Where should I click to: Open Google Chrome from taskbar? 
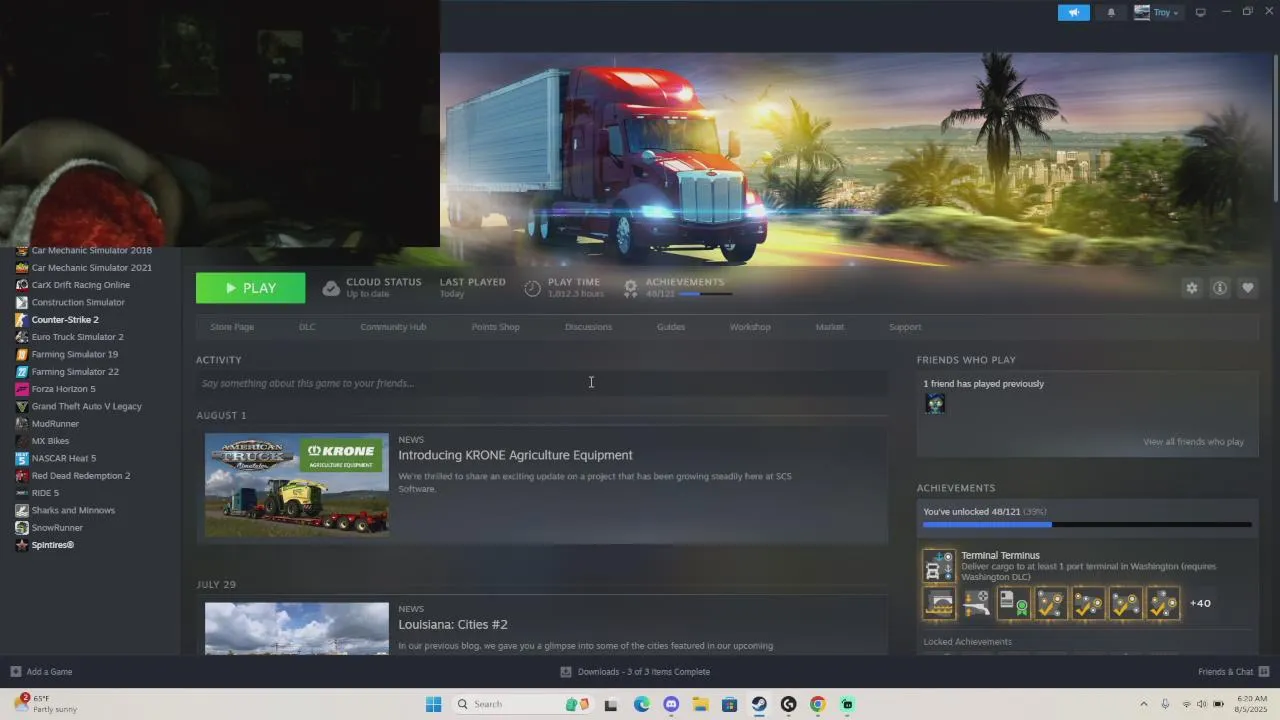(817, 704)
